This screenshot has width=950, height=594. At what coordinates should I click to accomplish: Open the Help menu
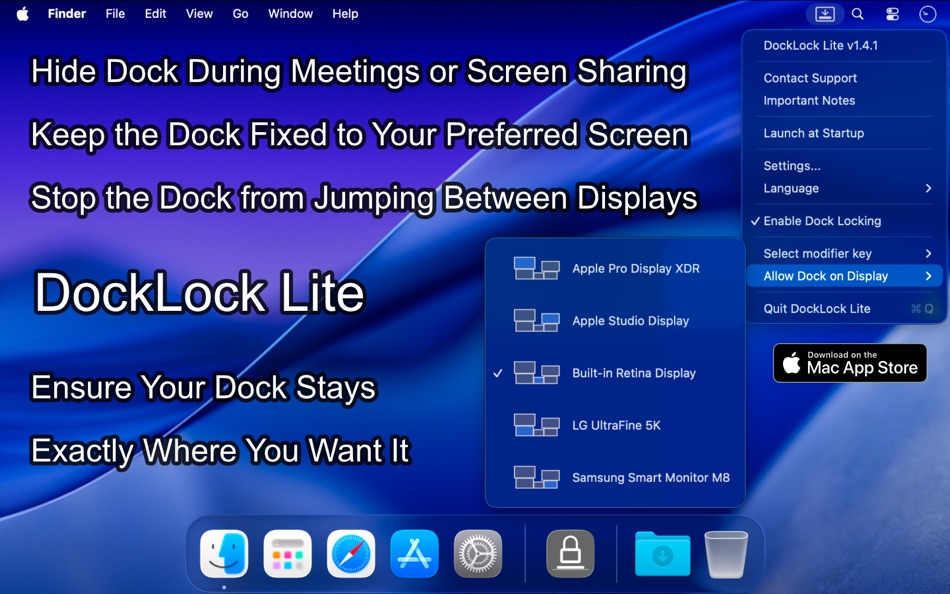coord(345,13)
